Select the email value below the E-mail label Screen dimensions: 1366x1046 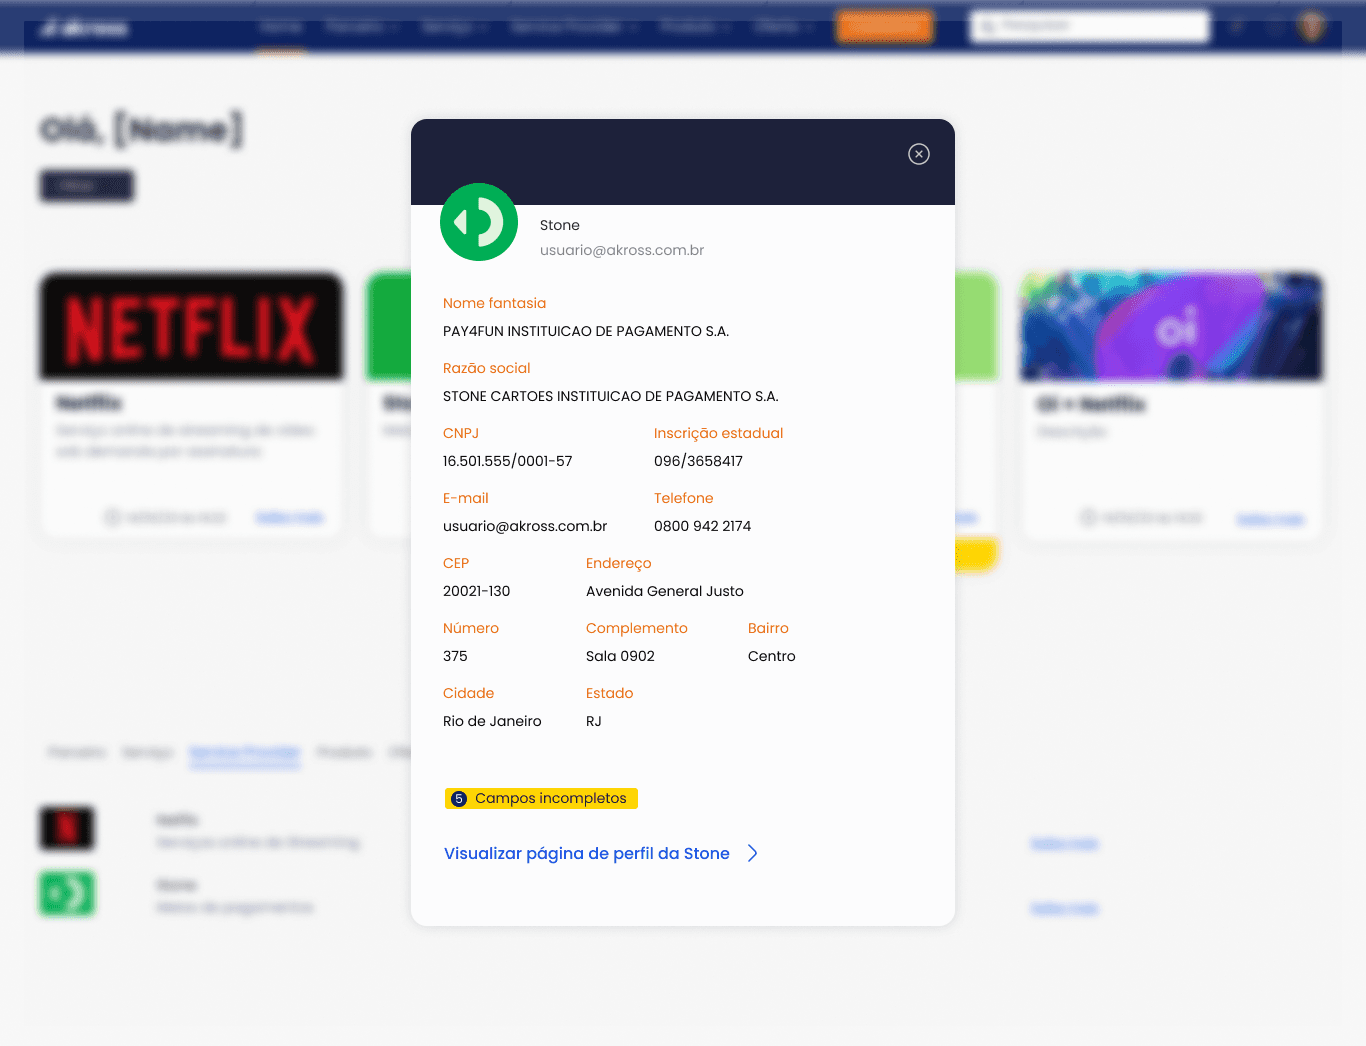pos(525,526)
